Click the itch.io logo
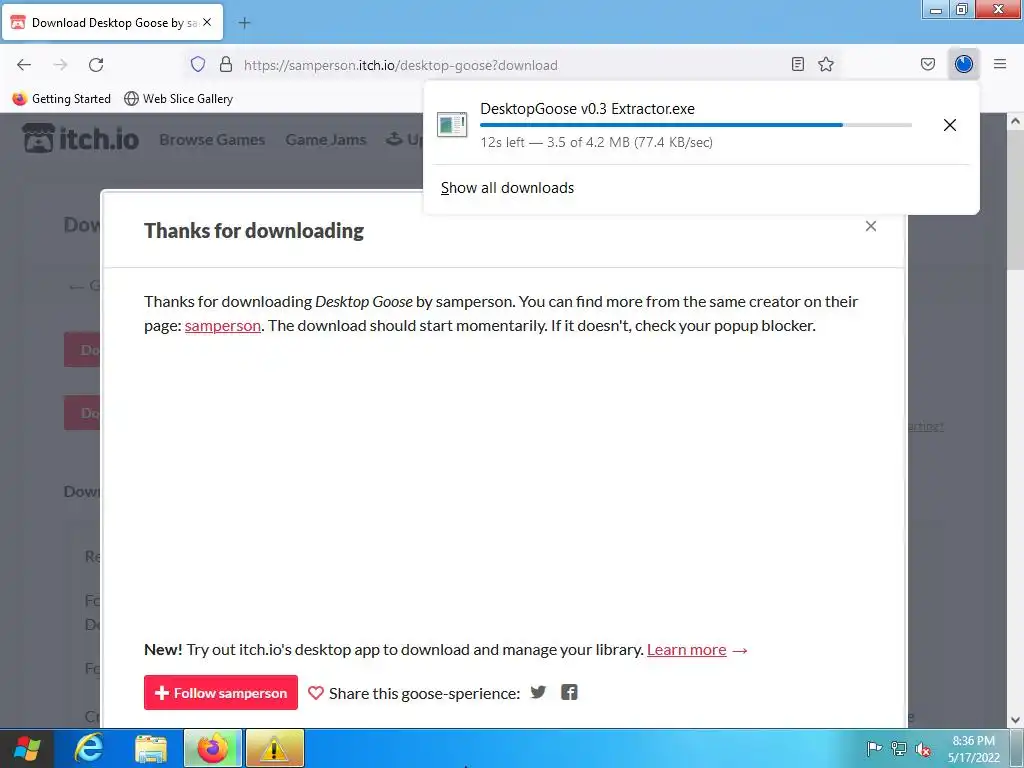This screenshot has width=1024, height=768. (80, 138)
